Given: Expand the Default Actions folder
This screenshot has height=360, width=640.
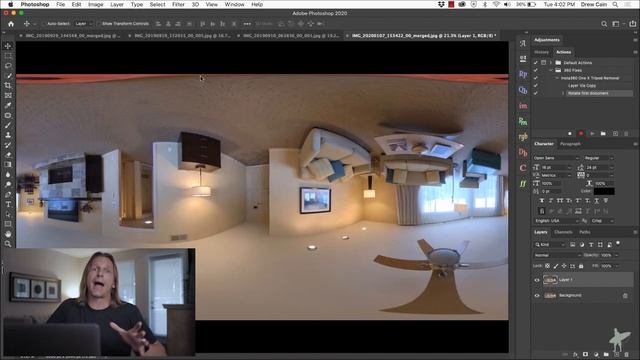Looking at the screenshot, I should tap(551, 63).
